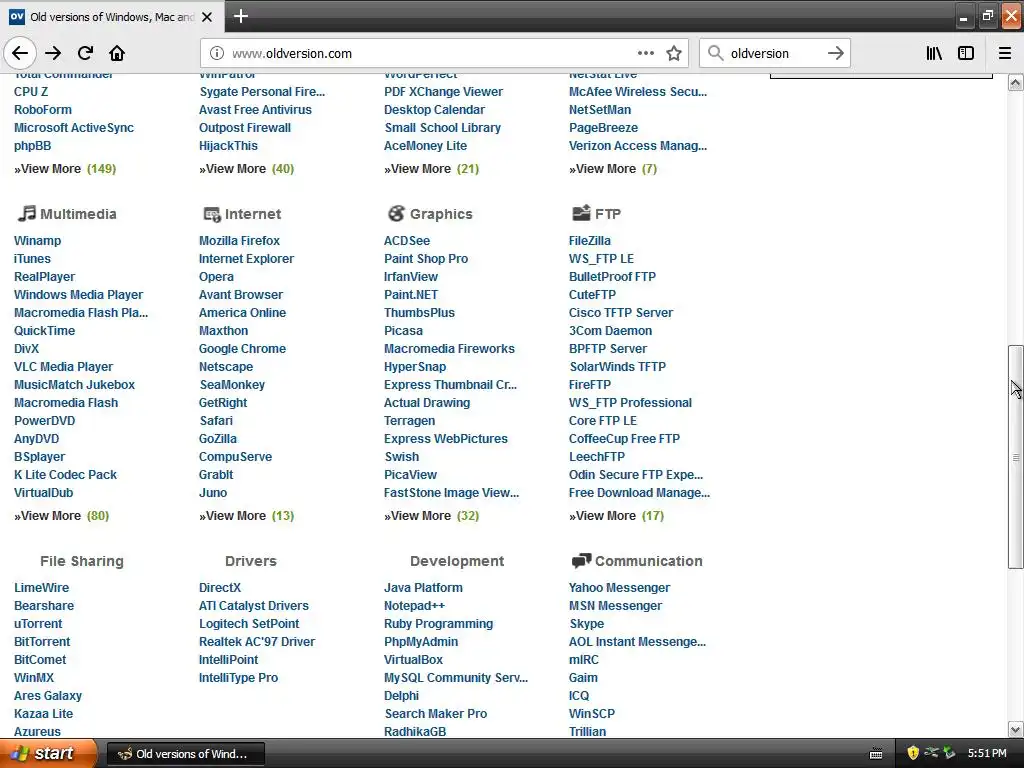Open the Avast Free Antivirus link
This screenshot has width=1024, height=768.
(255, 110)
